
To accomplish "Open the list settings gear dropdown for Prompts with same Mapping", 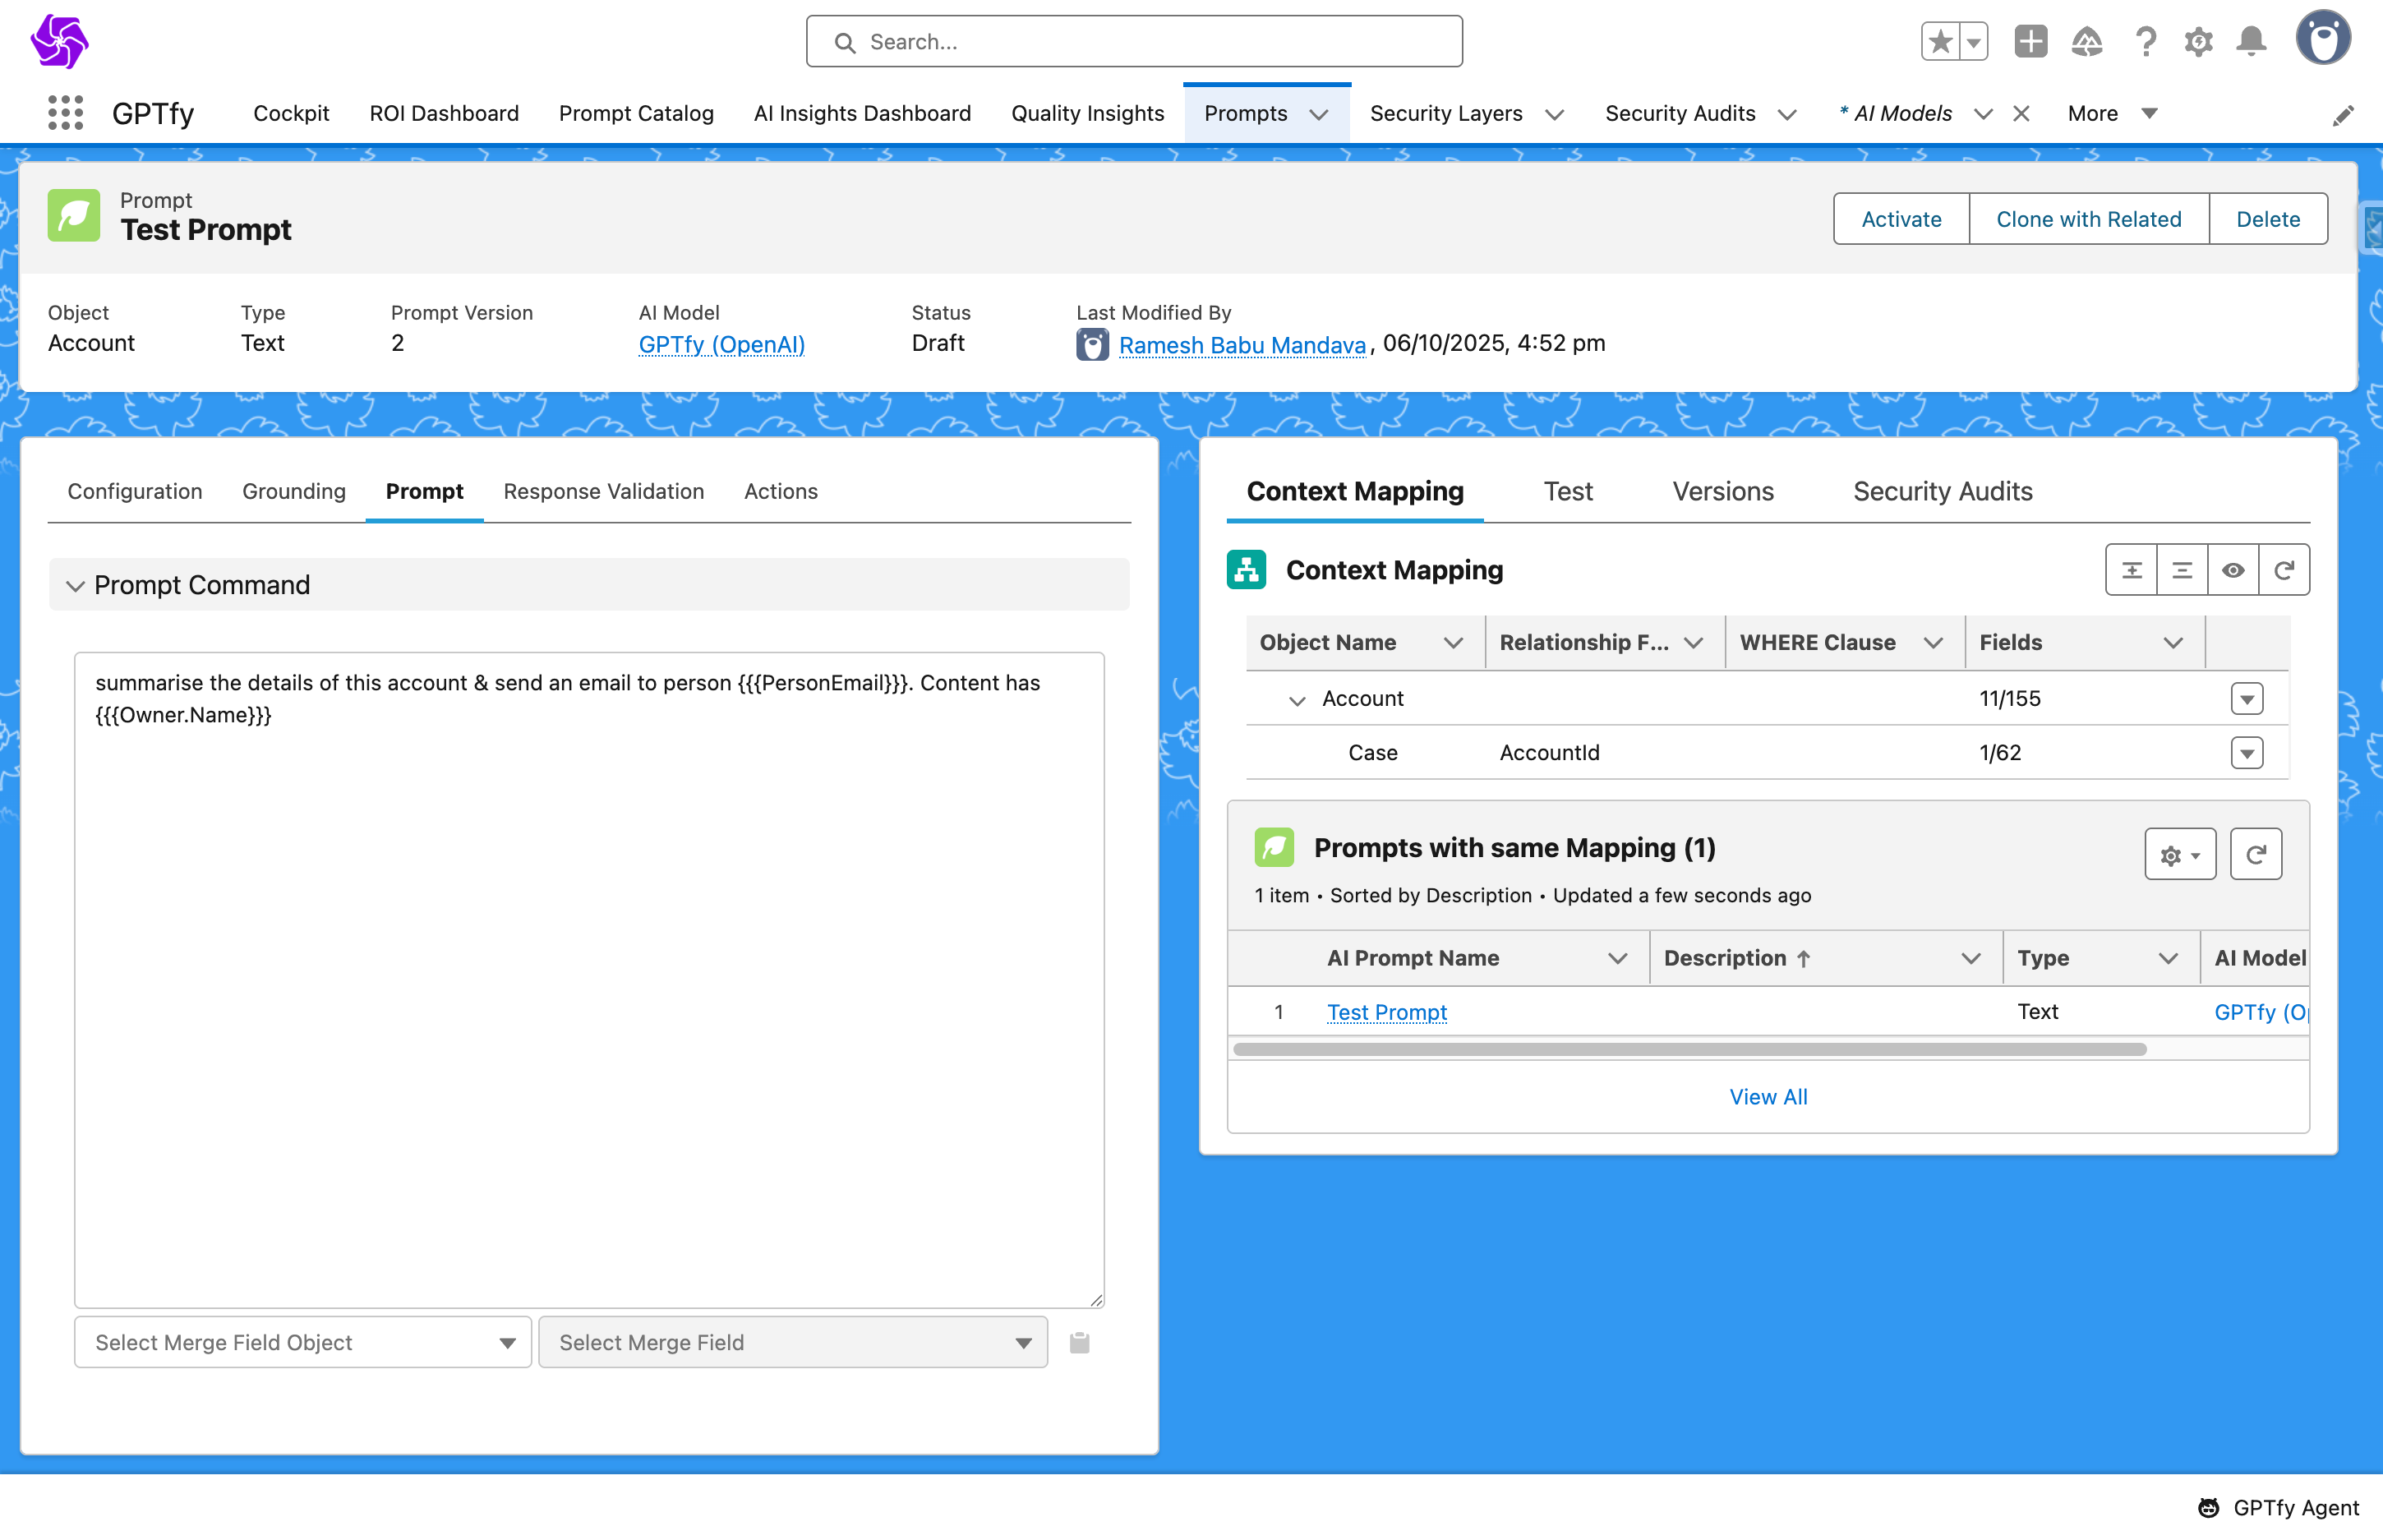I will coord(2179,855).
